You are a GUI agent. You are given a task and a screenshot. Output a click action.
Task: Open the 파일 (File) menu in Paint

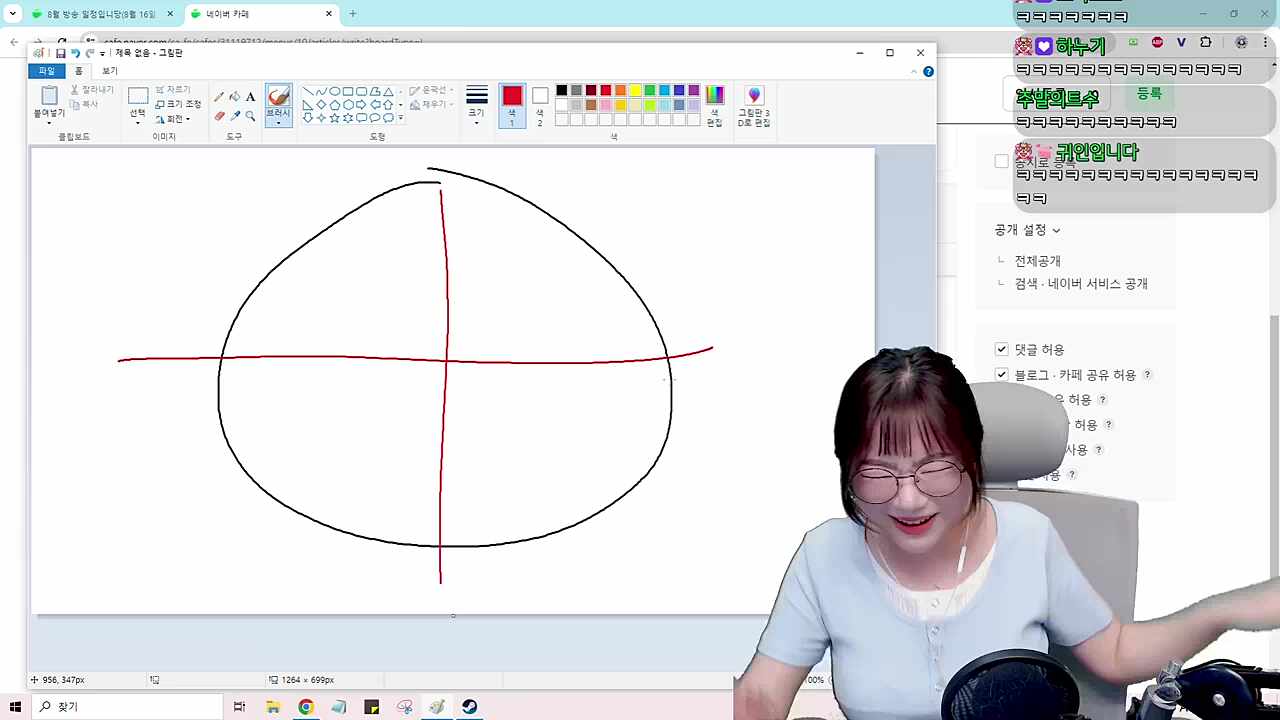47,71
